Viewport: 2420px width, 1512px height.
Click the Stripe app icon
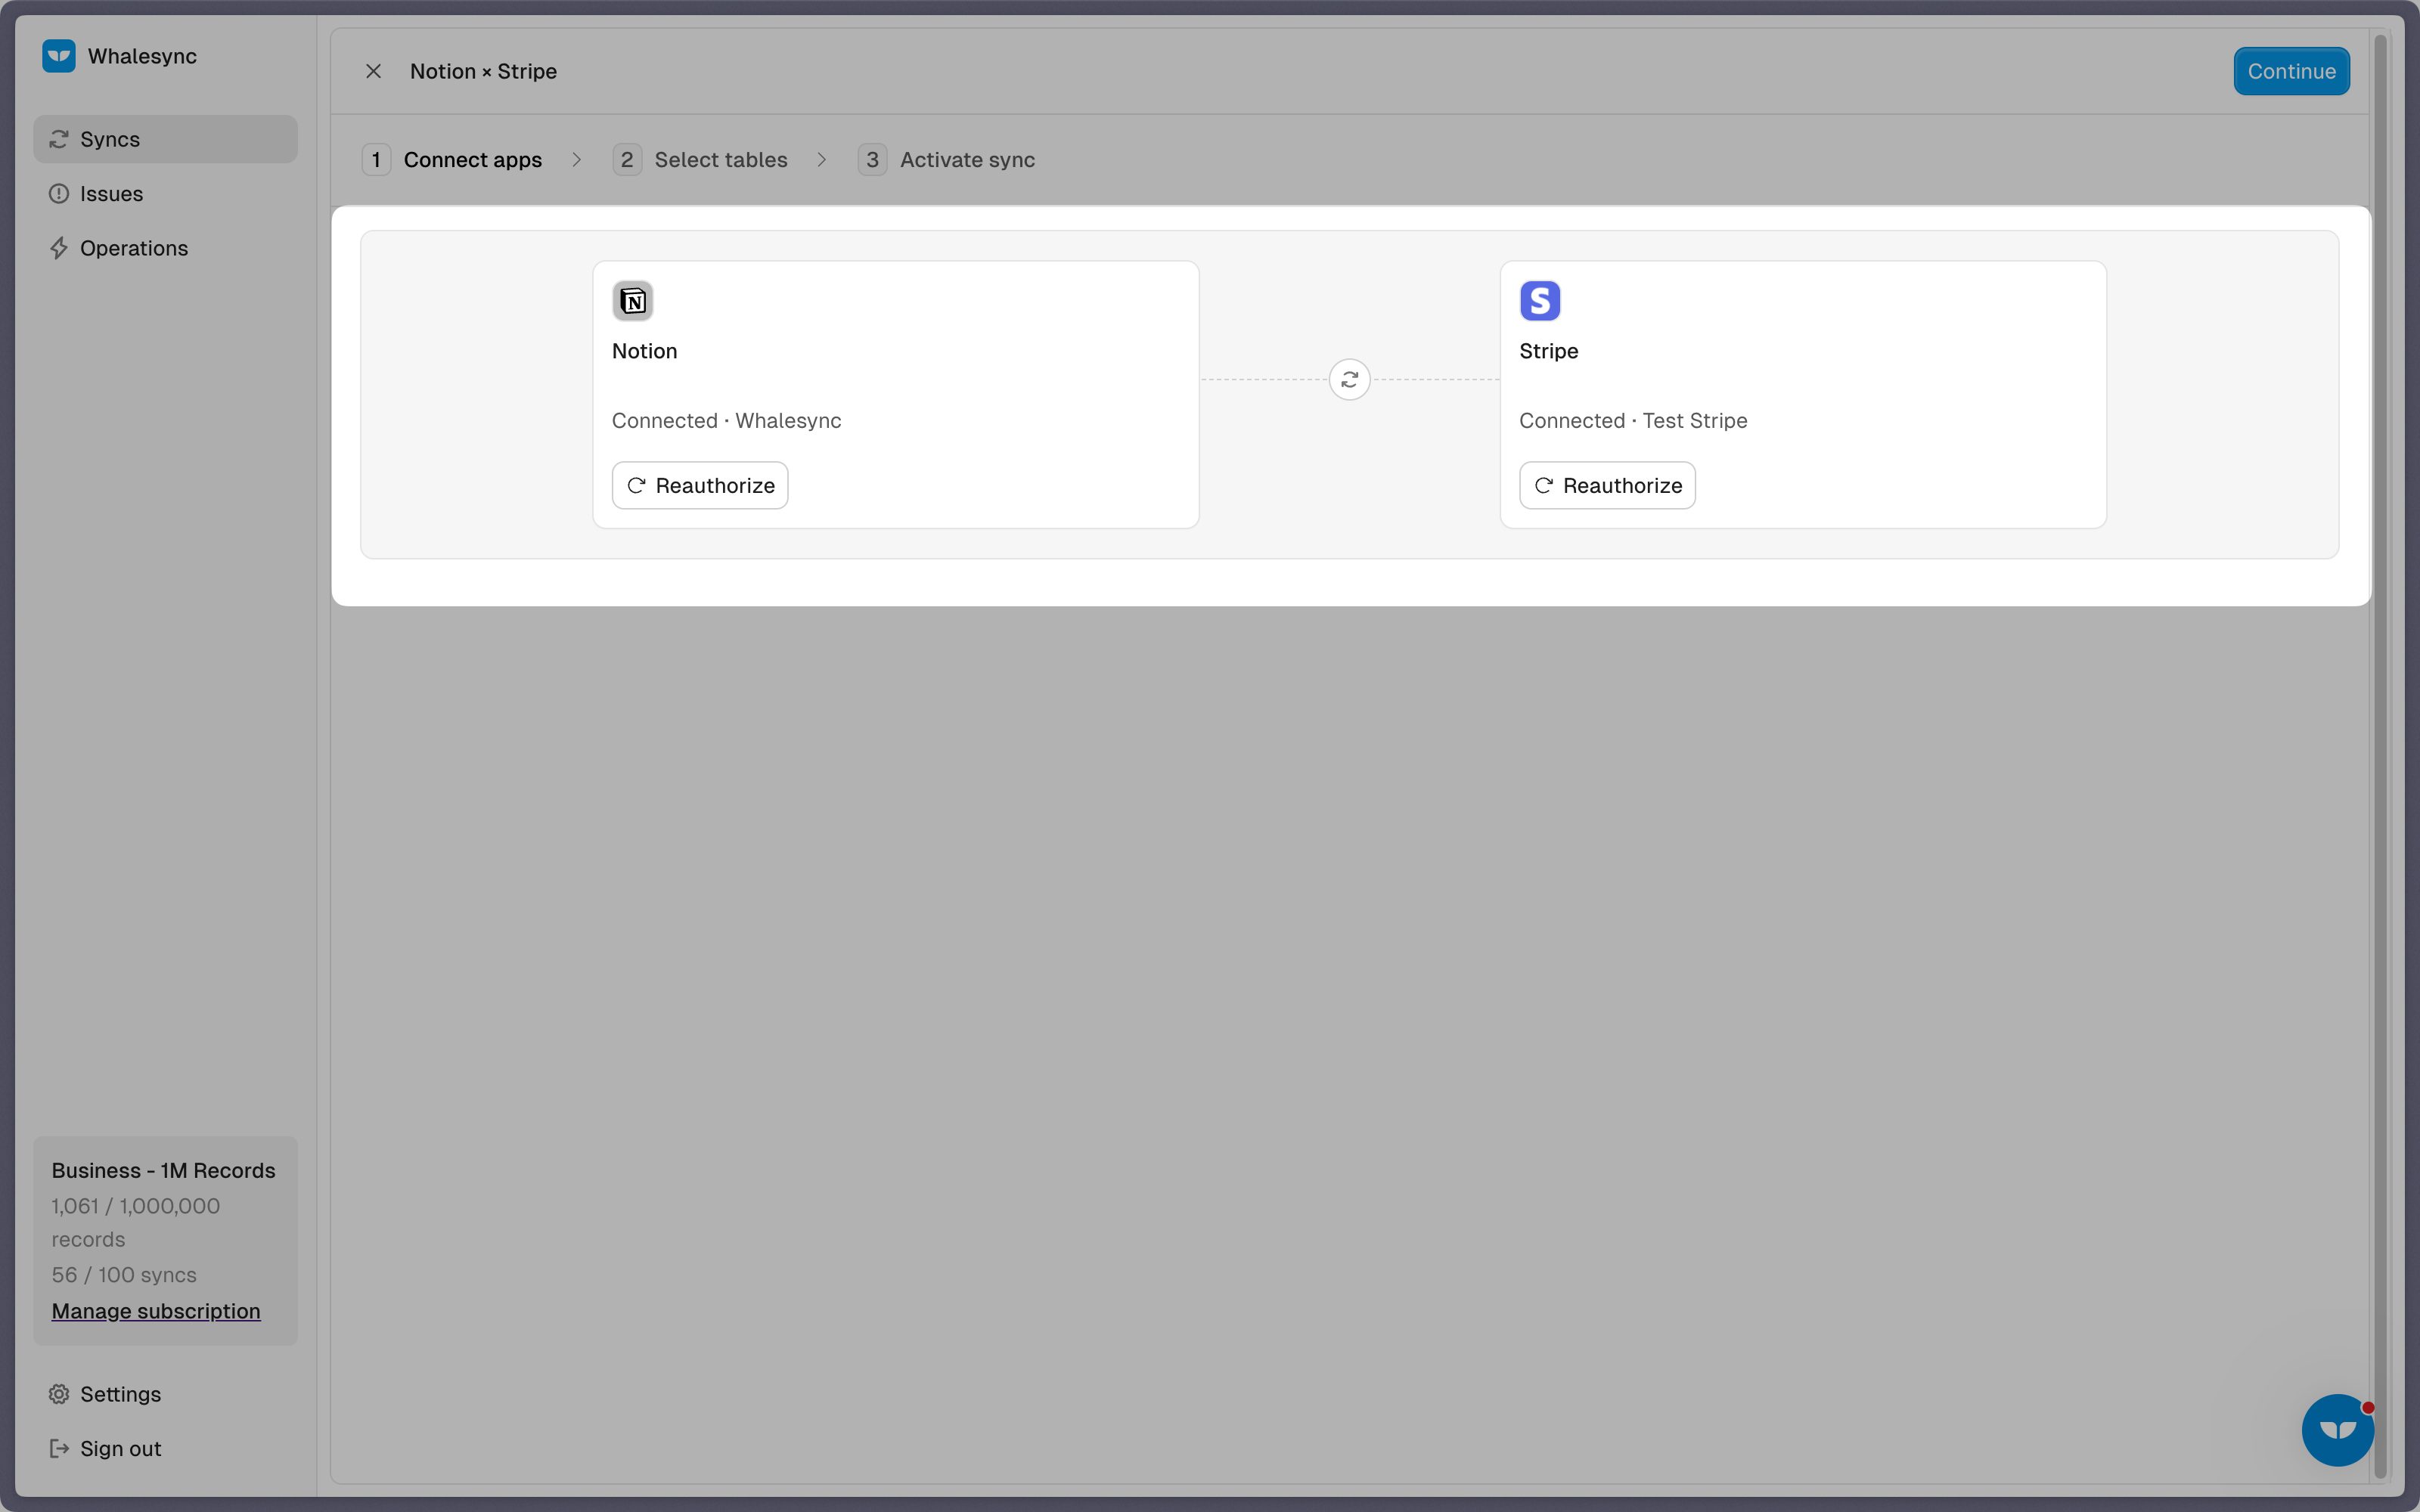pyautogui.click(x=1540, y=301)
